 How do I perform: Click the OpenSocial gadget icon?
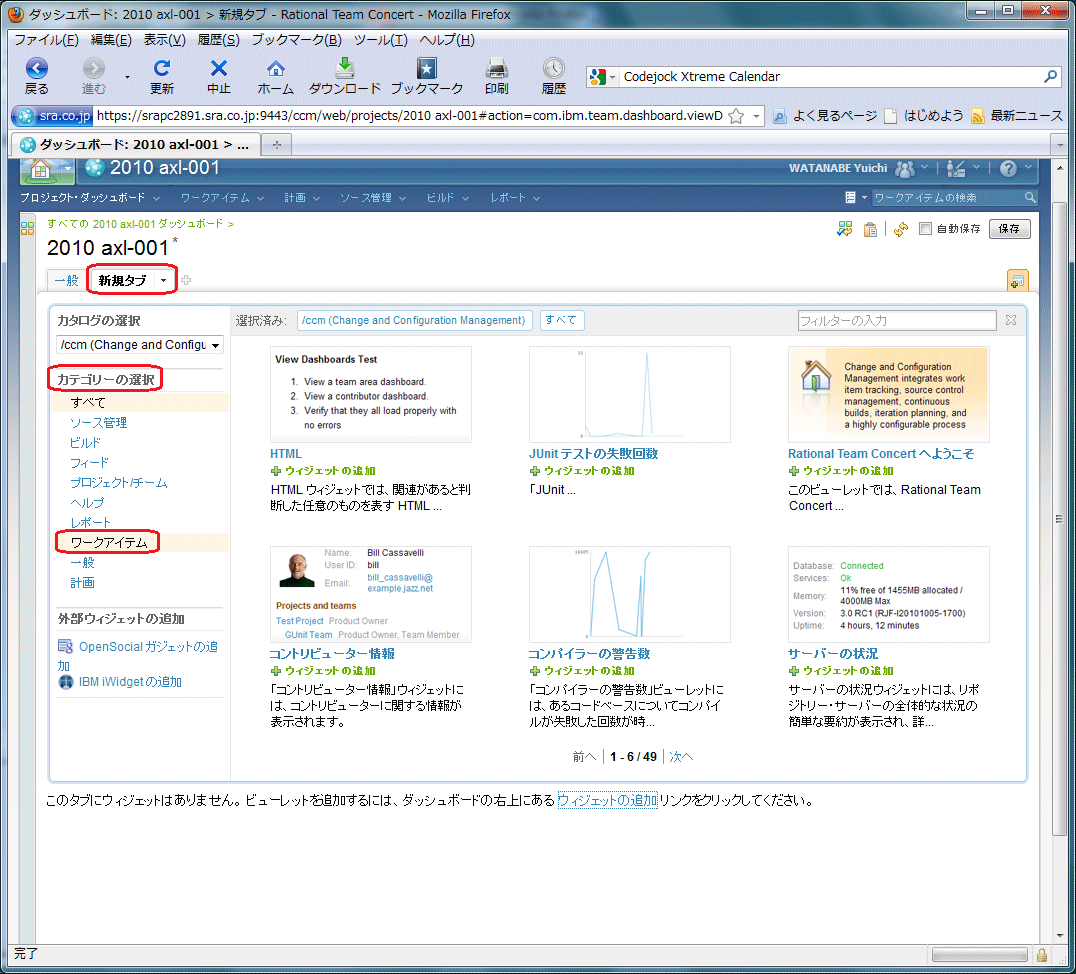click(65, 646)
